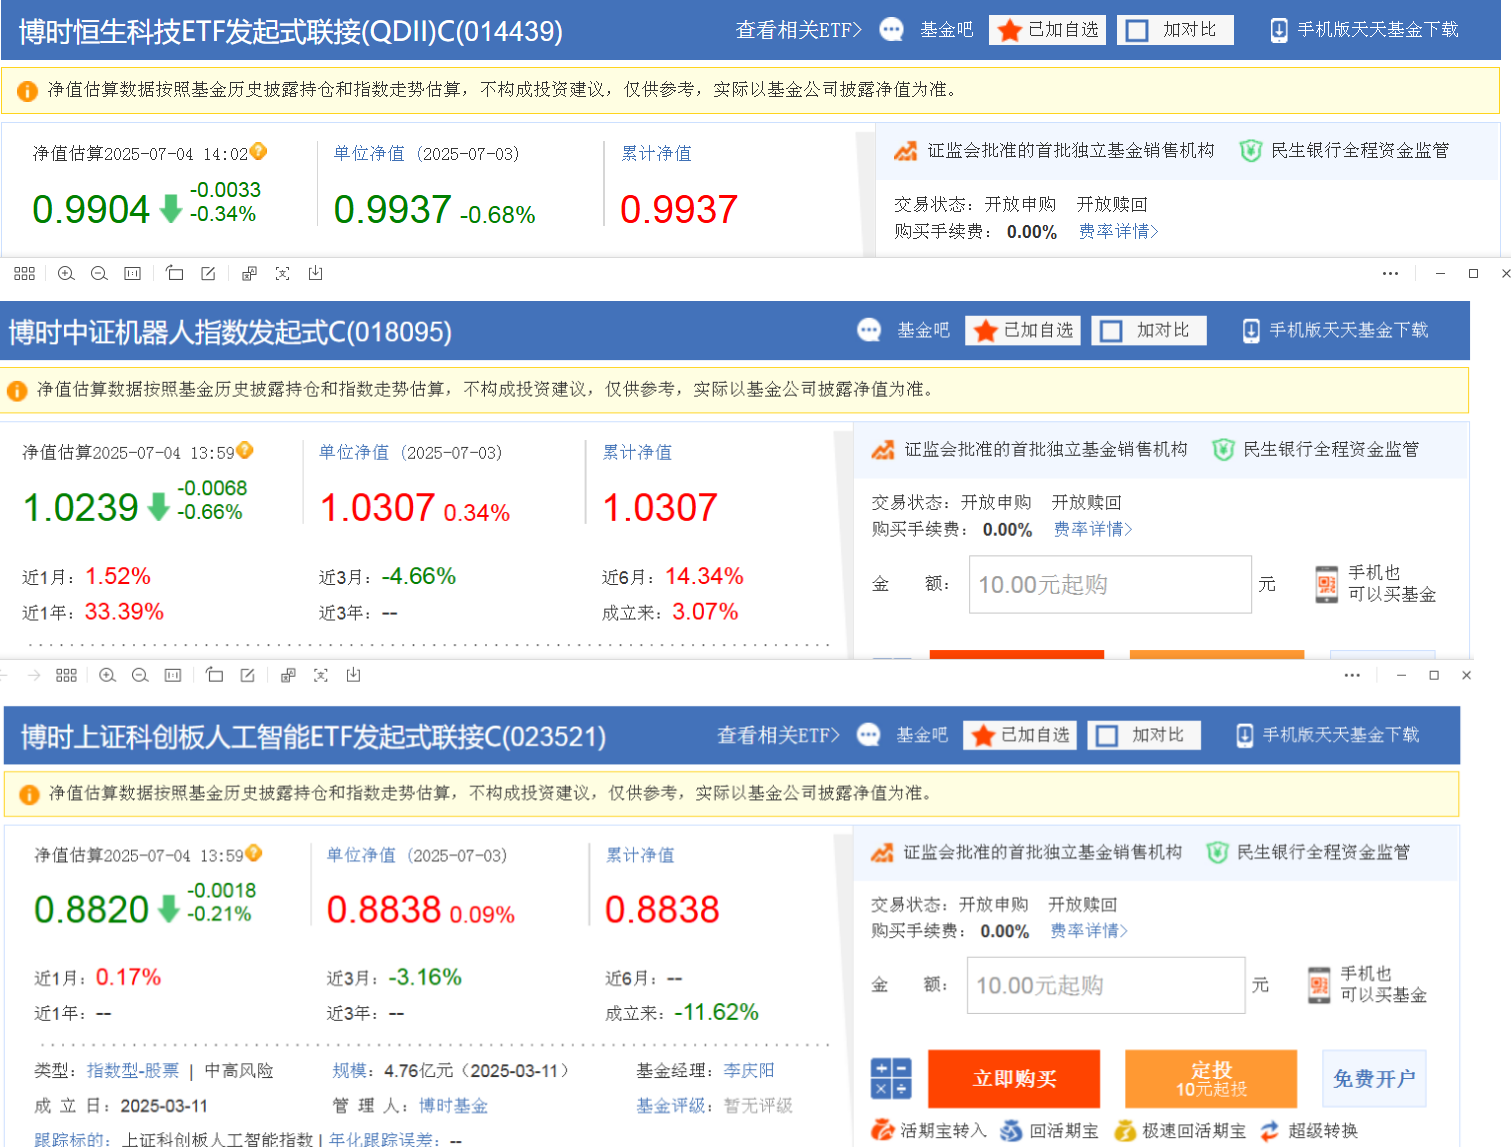This screenshot has width=1511, height=1147.
Task: Translate image text above 博时上证科创板 page
Action: pos(288,675)
